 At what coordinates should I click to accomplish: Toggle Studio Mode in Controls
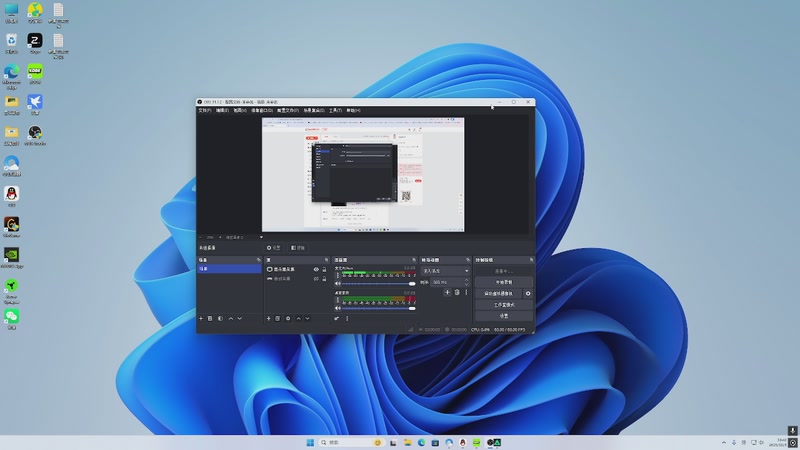point(504,305)
